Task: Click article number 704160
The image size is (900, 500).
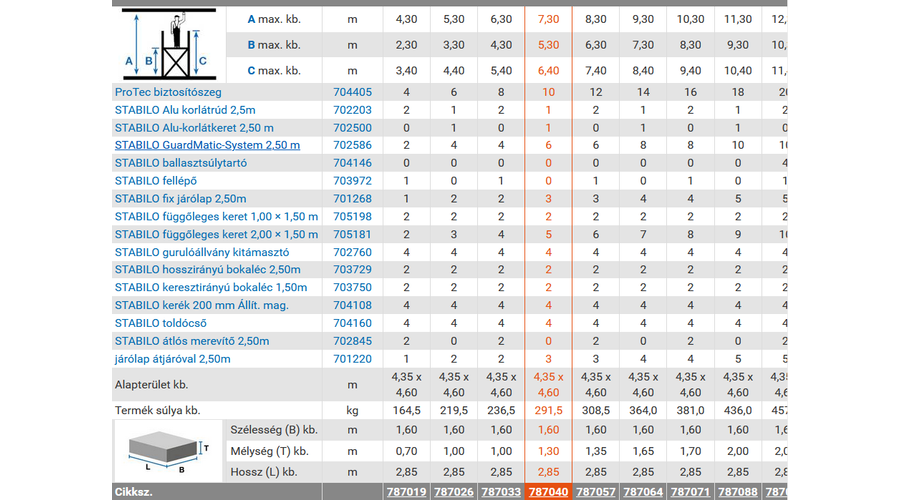Action: click(352, 323)
